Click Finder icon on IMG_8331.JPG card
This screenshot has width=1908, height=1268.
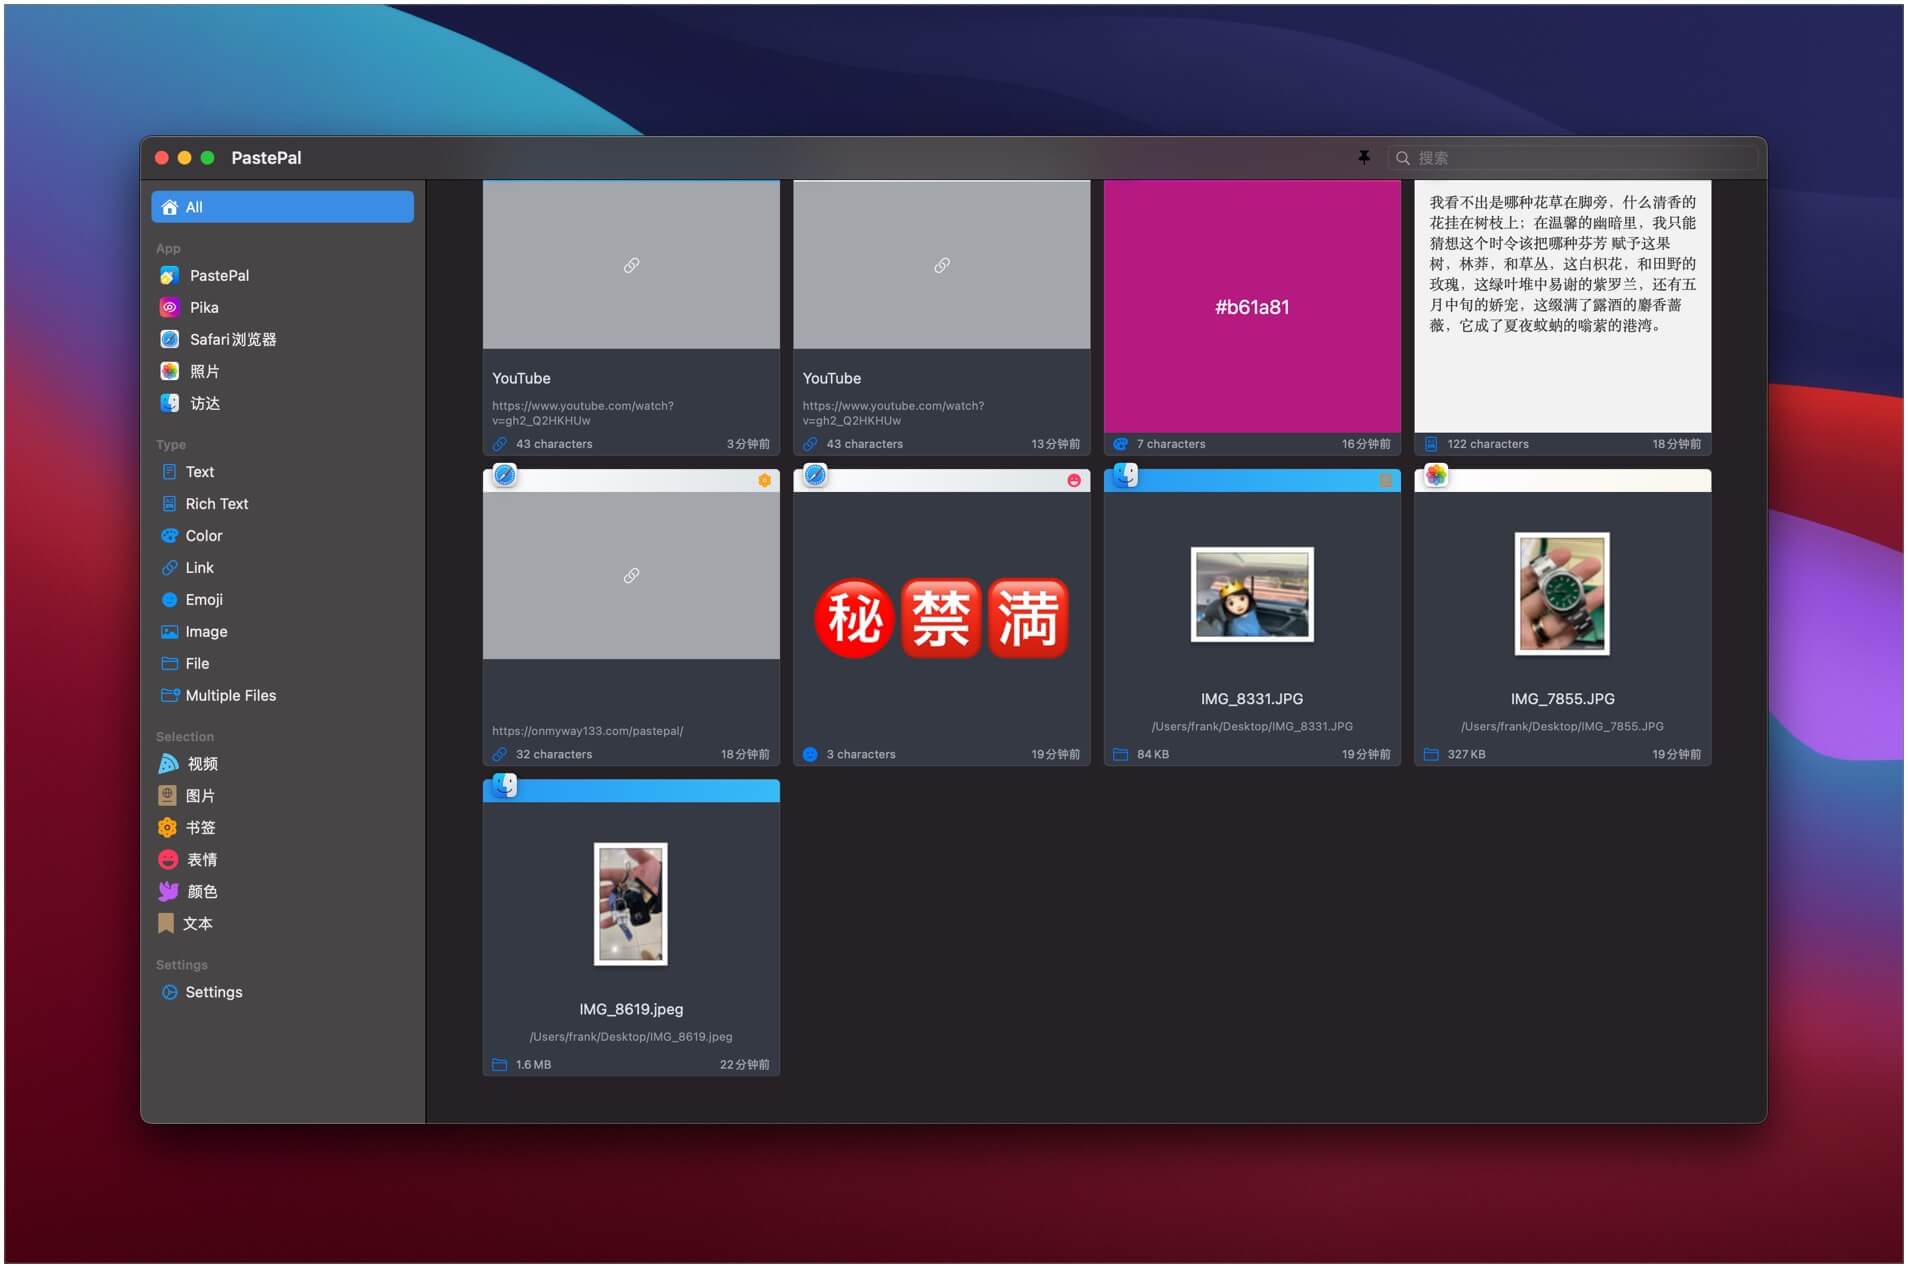(x=1126, y=476)
